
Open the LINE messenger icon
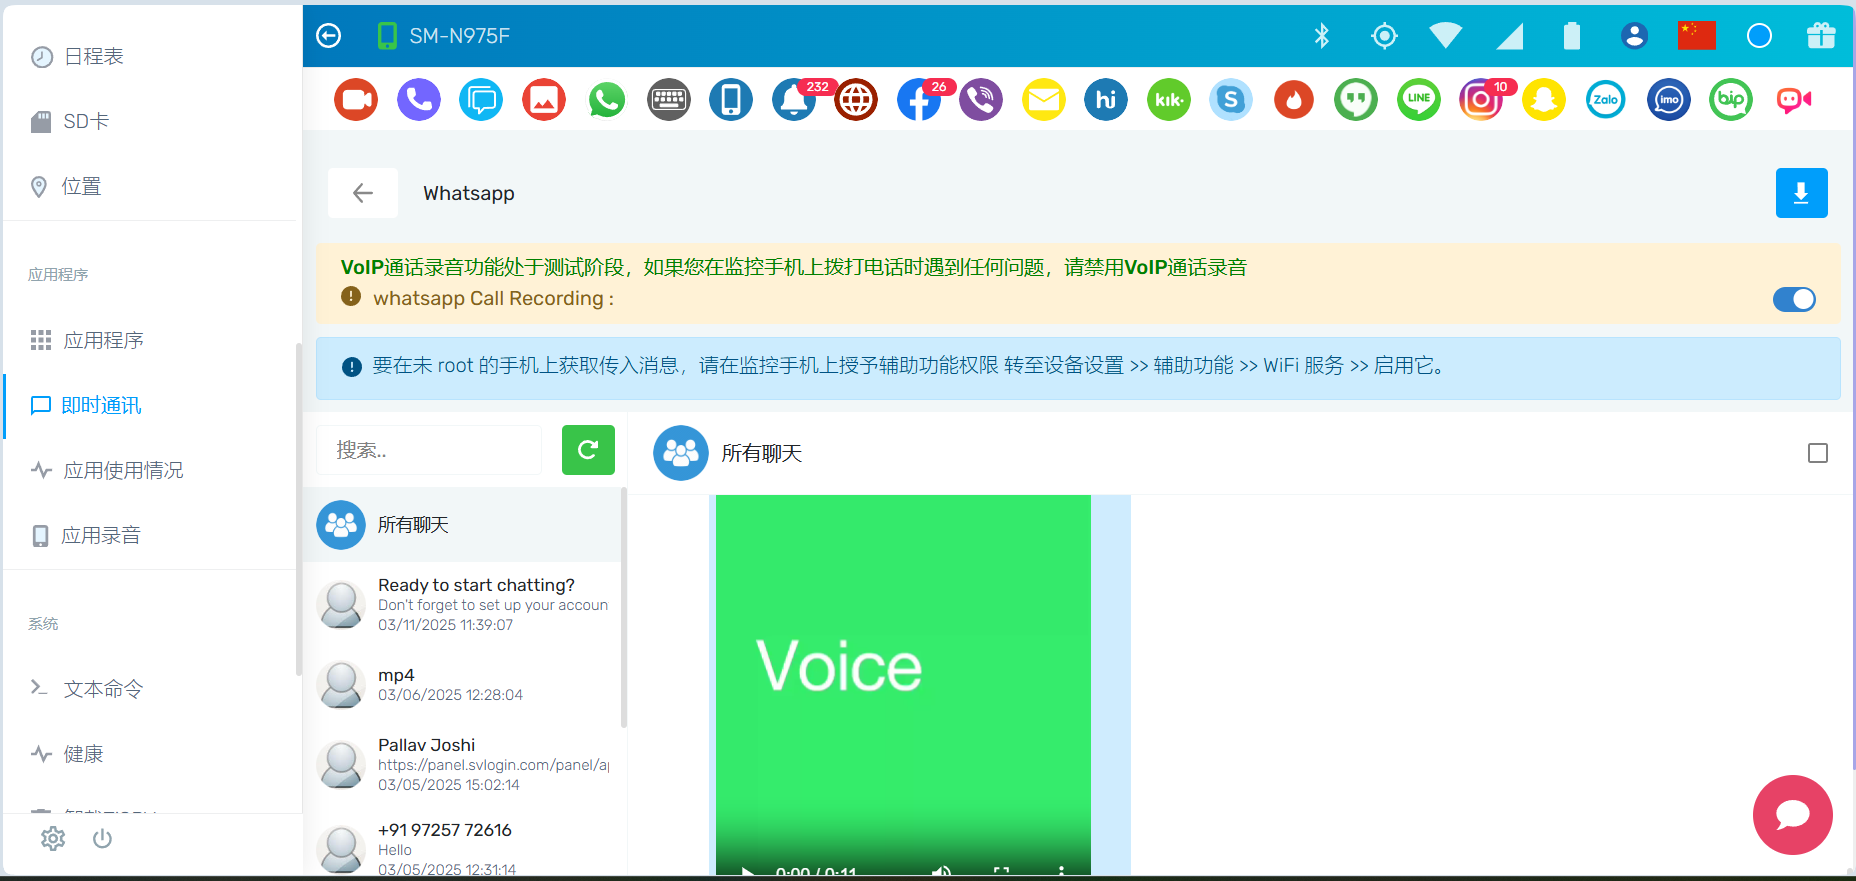click(x=1419, y=99)
